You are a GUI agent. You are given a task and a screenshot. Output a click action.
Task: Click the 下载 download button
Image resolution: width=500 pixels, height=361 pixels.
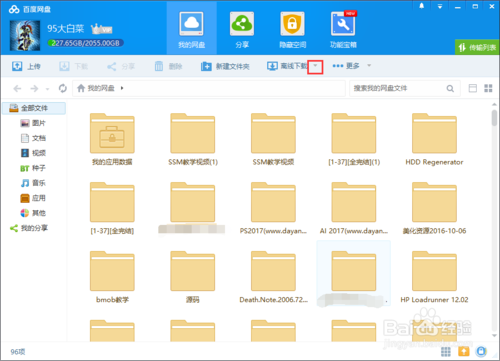[73, 66]
